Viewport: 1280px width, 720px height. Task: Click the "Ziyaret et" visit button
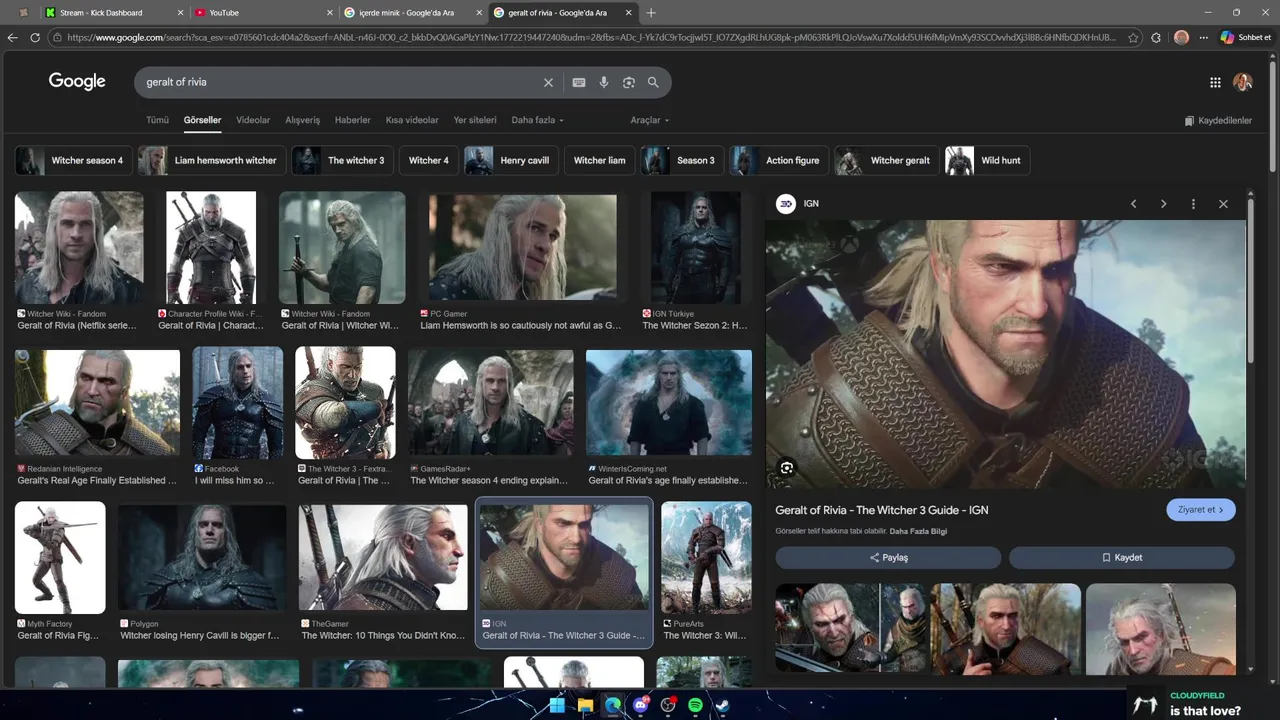[x=1201, y=510]
